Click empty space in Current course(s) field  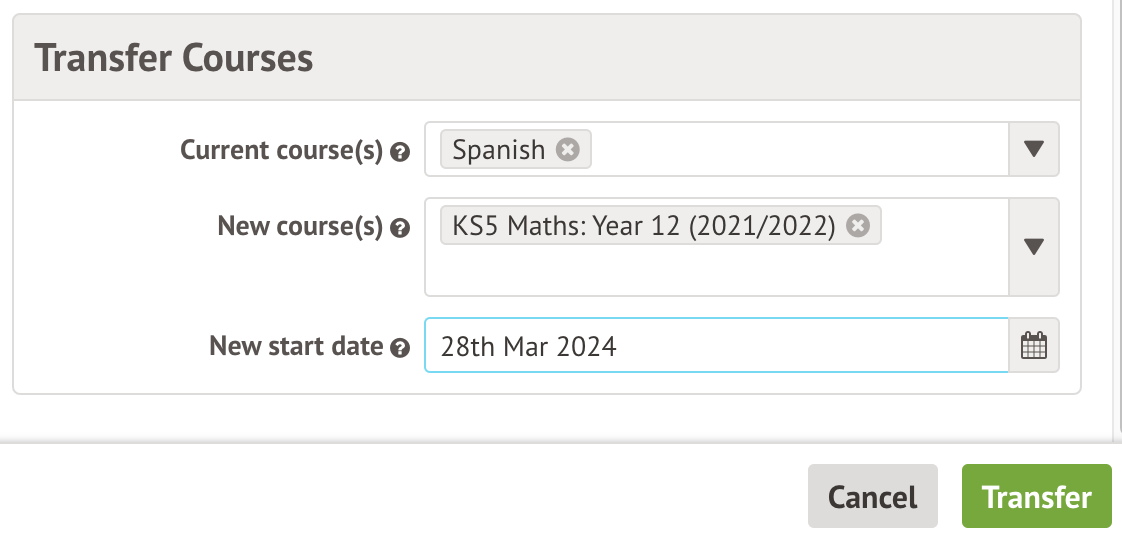pyautogui.click(x=800, y=150)
